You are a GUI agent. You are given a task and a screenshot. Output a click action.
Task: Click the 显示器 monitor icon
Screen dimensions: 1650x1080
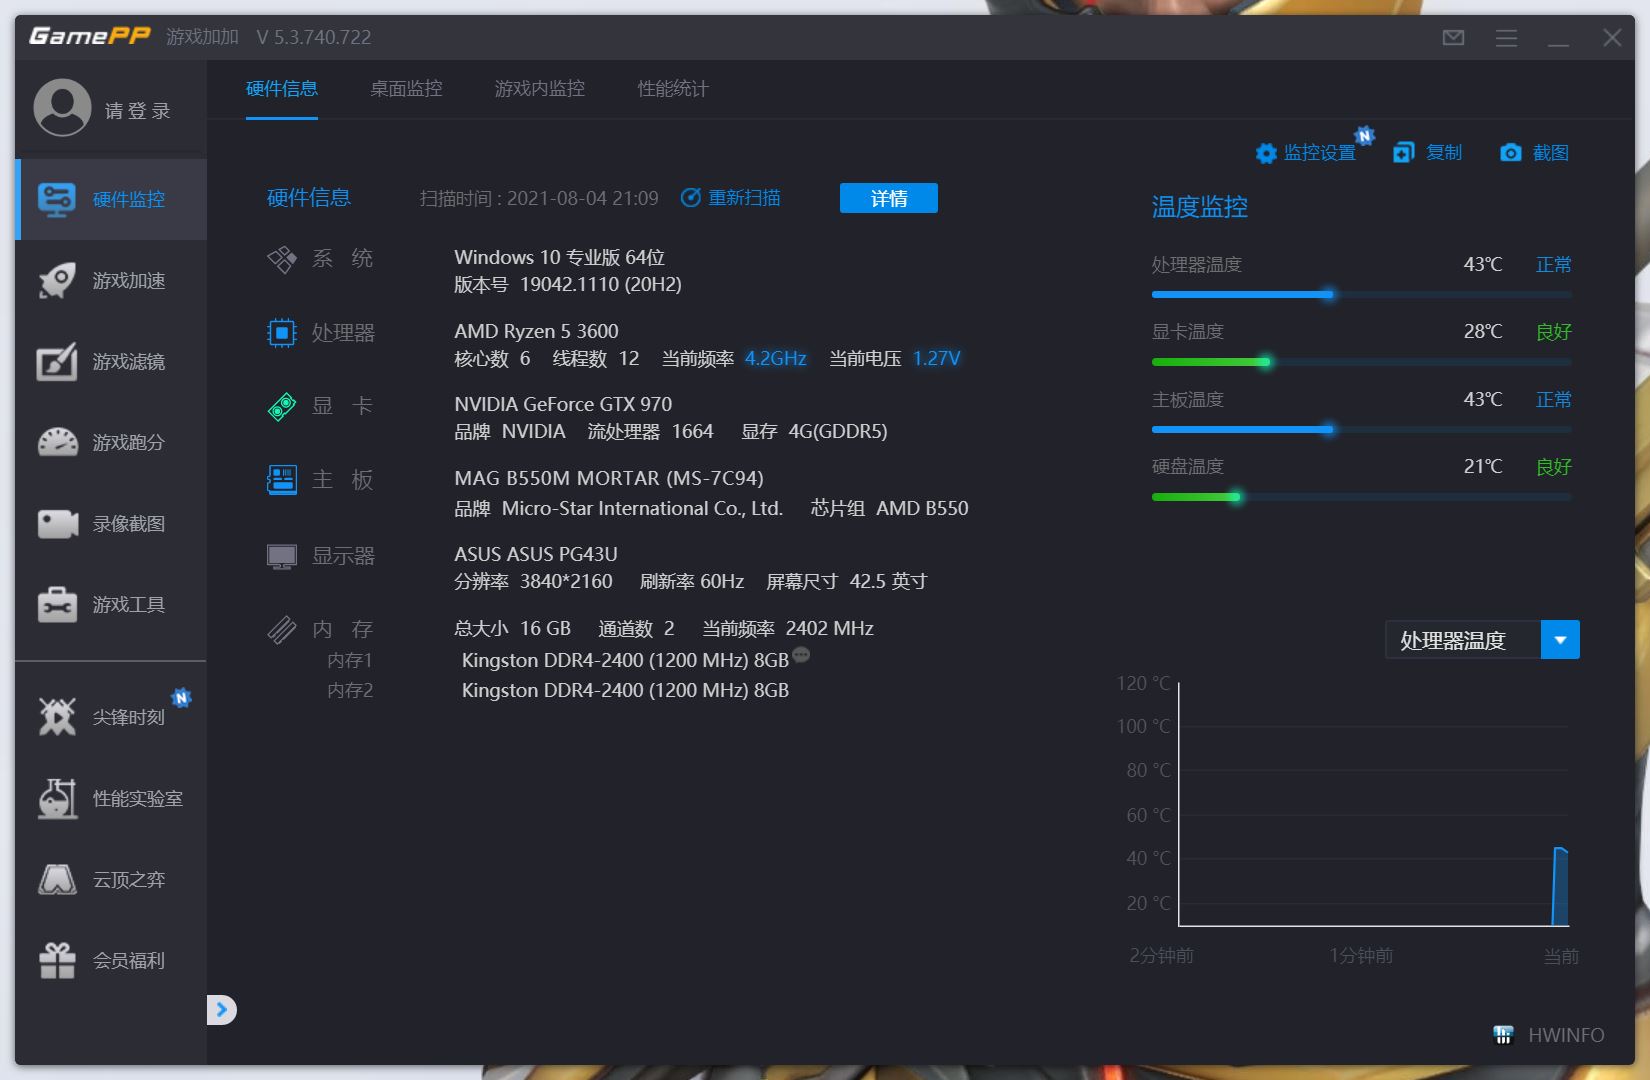tap(282, 556)
